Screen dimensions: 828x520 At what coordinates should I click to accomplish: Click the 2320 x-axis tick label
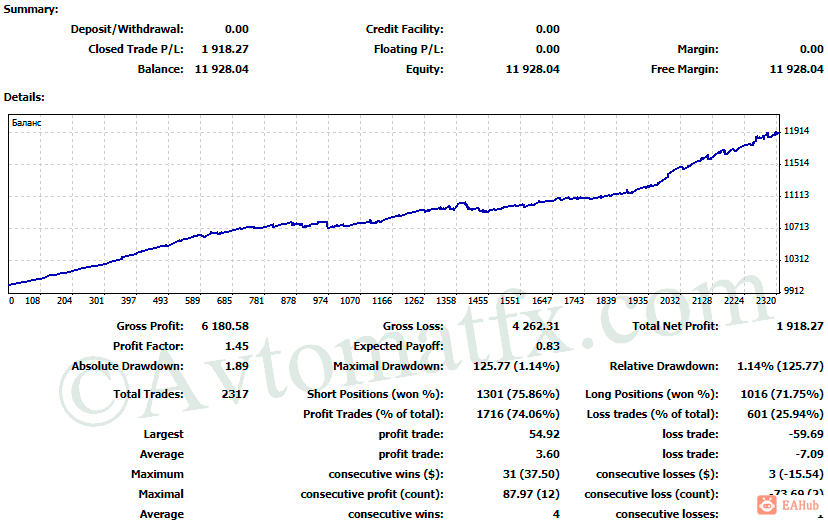tap(766, 300)
